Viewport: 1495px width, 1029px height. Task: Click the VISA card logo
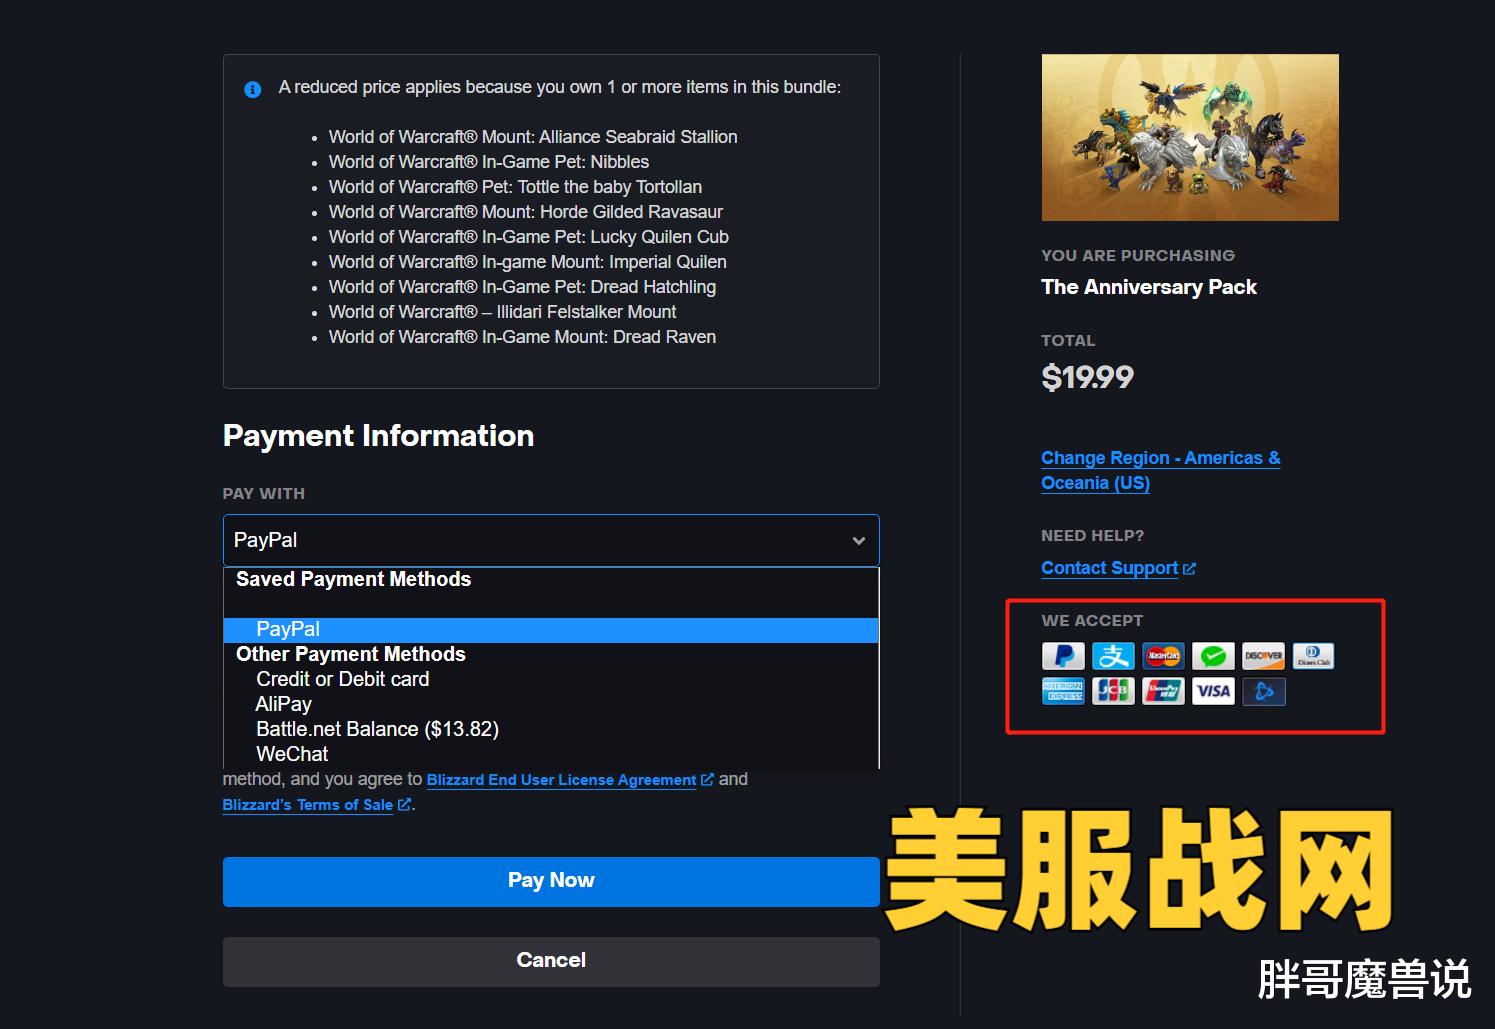[x=1213, y=691]
